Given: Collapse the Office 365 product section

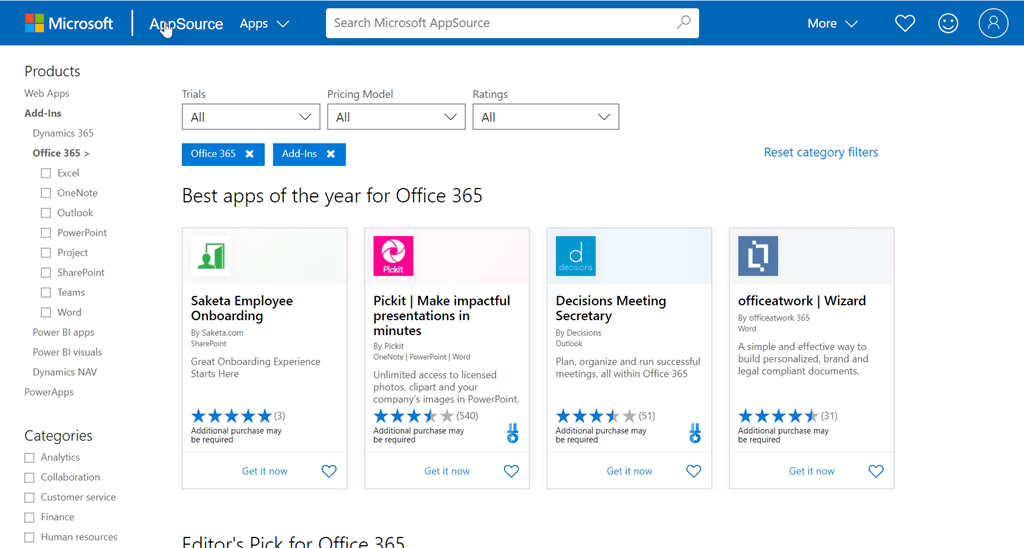Looking at the screenshot, I should pos(61,153).
